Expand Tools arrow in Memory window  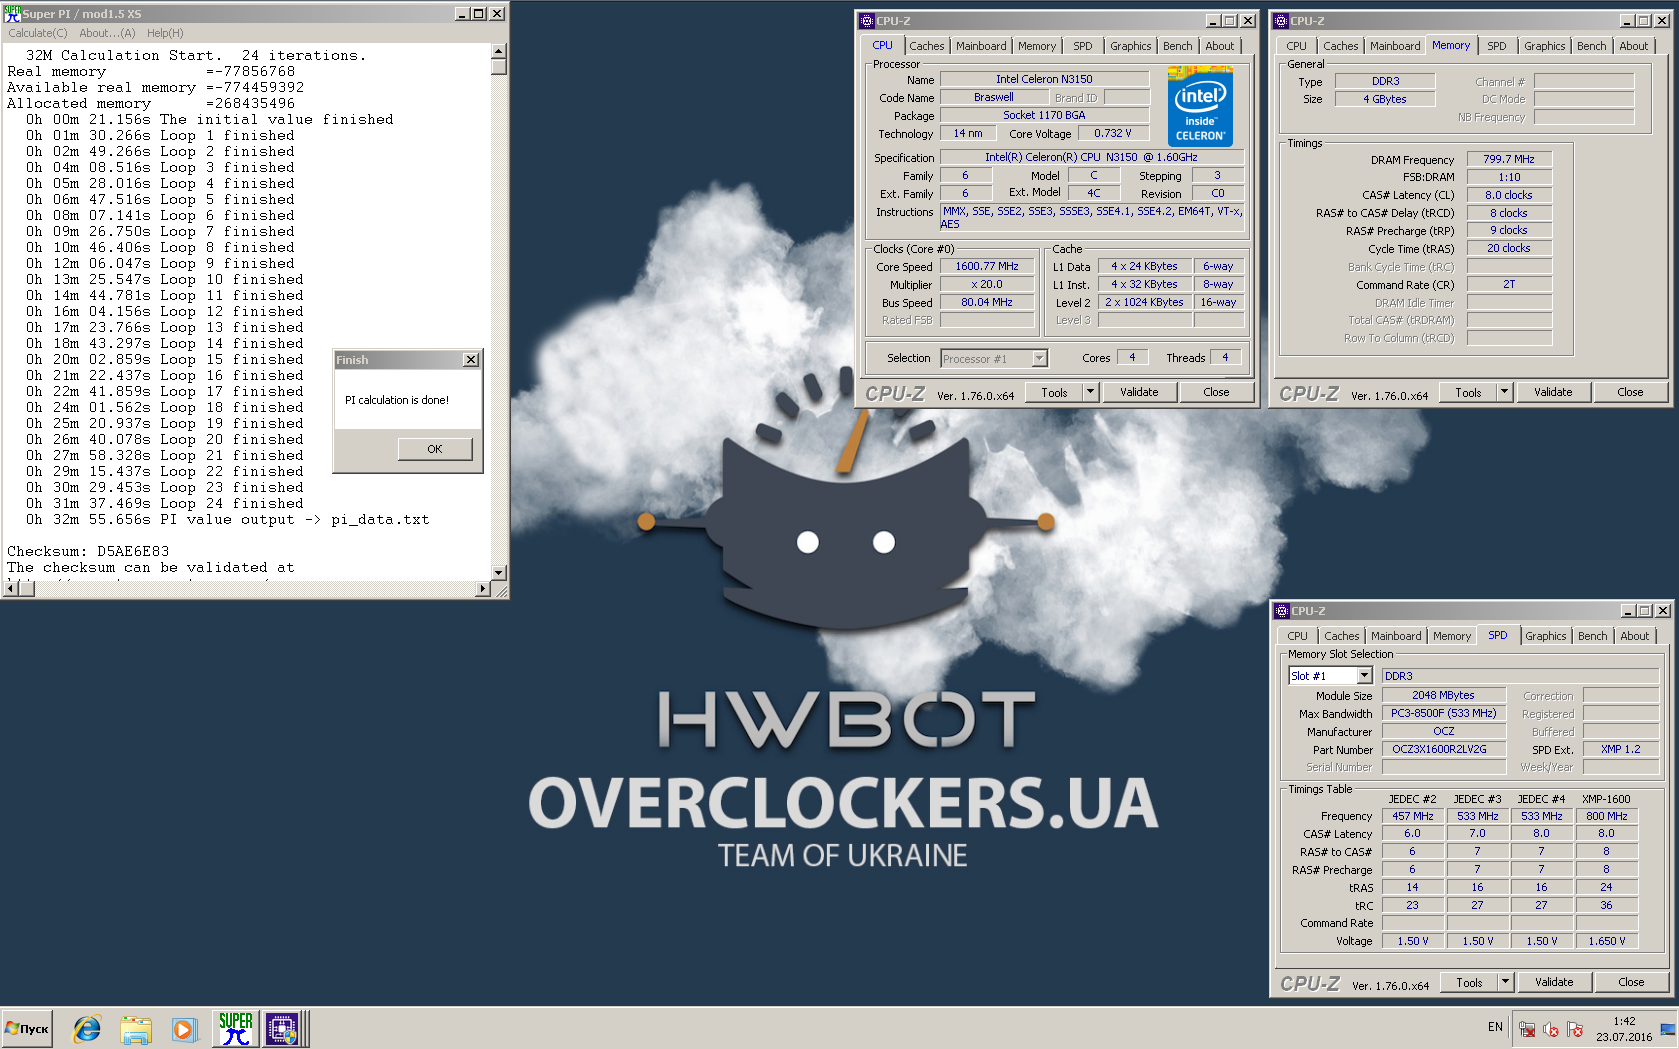point(1504,392)
